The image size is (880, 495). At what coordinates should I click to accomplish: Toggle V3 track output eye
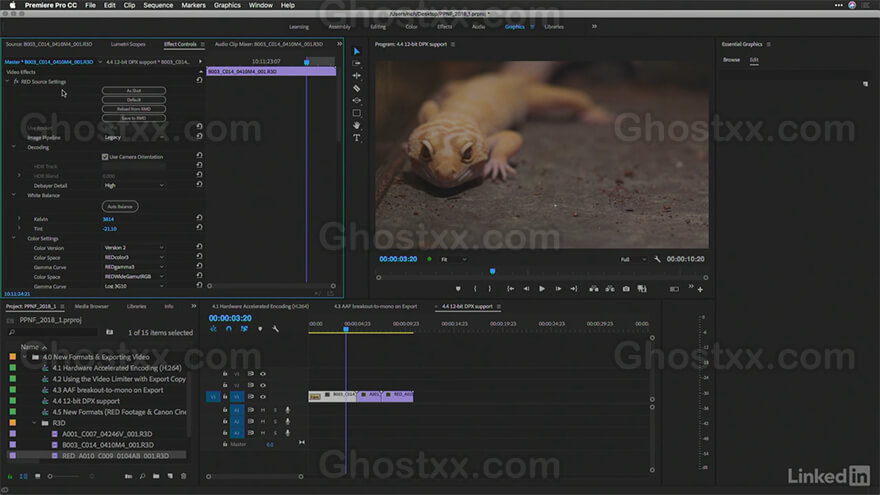(x=263, y=374)
